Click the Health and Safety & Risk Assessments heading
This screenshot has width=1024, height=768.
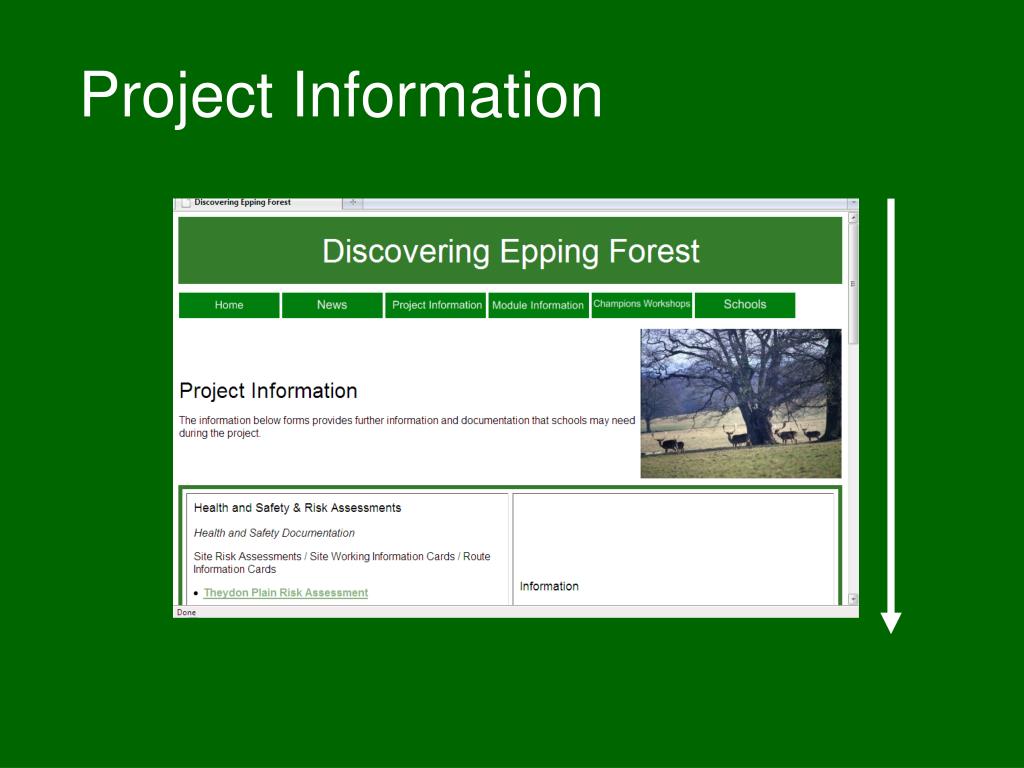point(297,507)
